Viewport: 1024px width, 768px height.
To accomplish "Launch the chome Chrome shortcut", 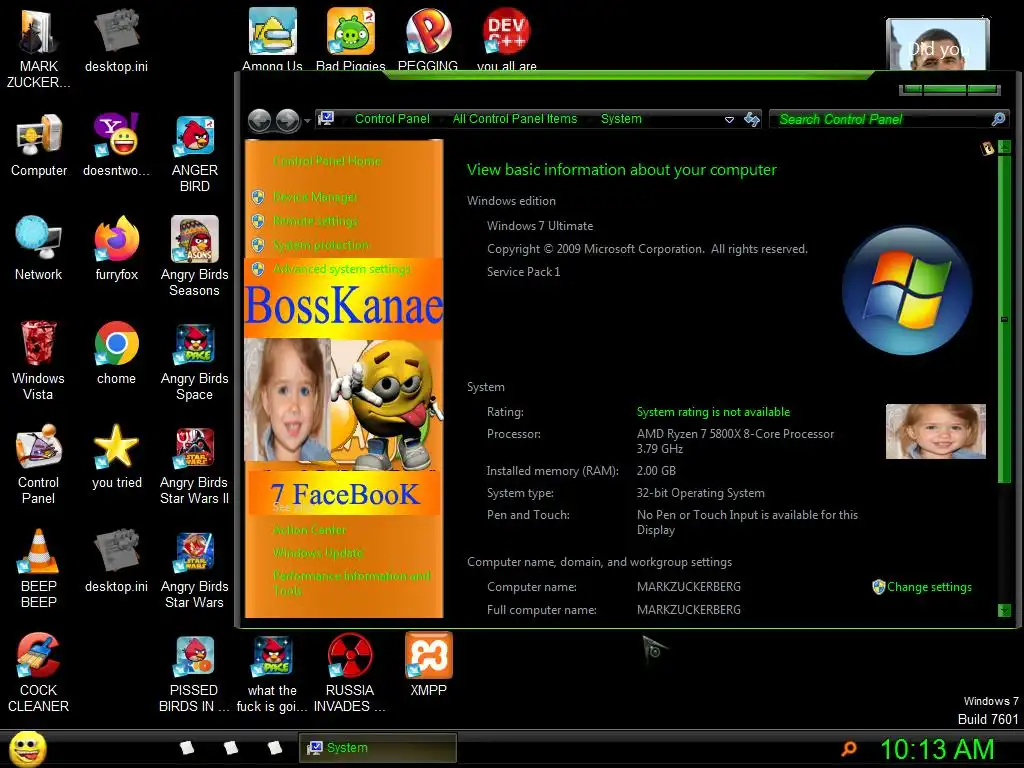I will click(x=116, y=353).
